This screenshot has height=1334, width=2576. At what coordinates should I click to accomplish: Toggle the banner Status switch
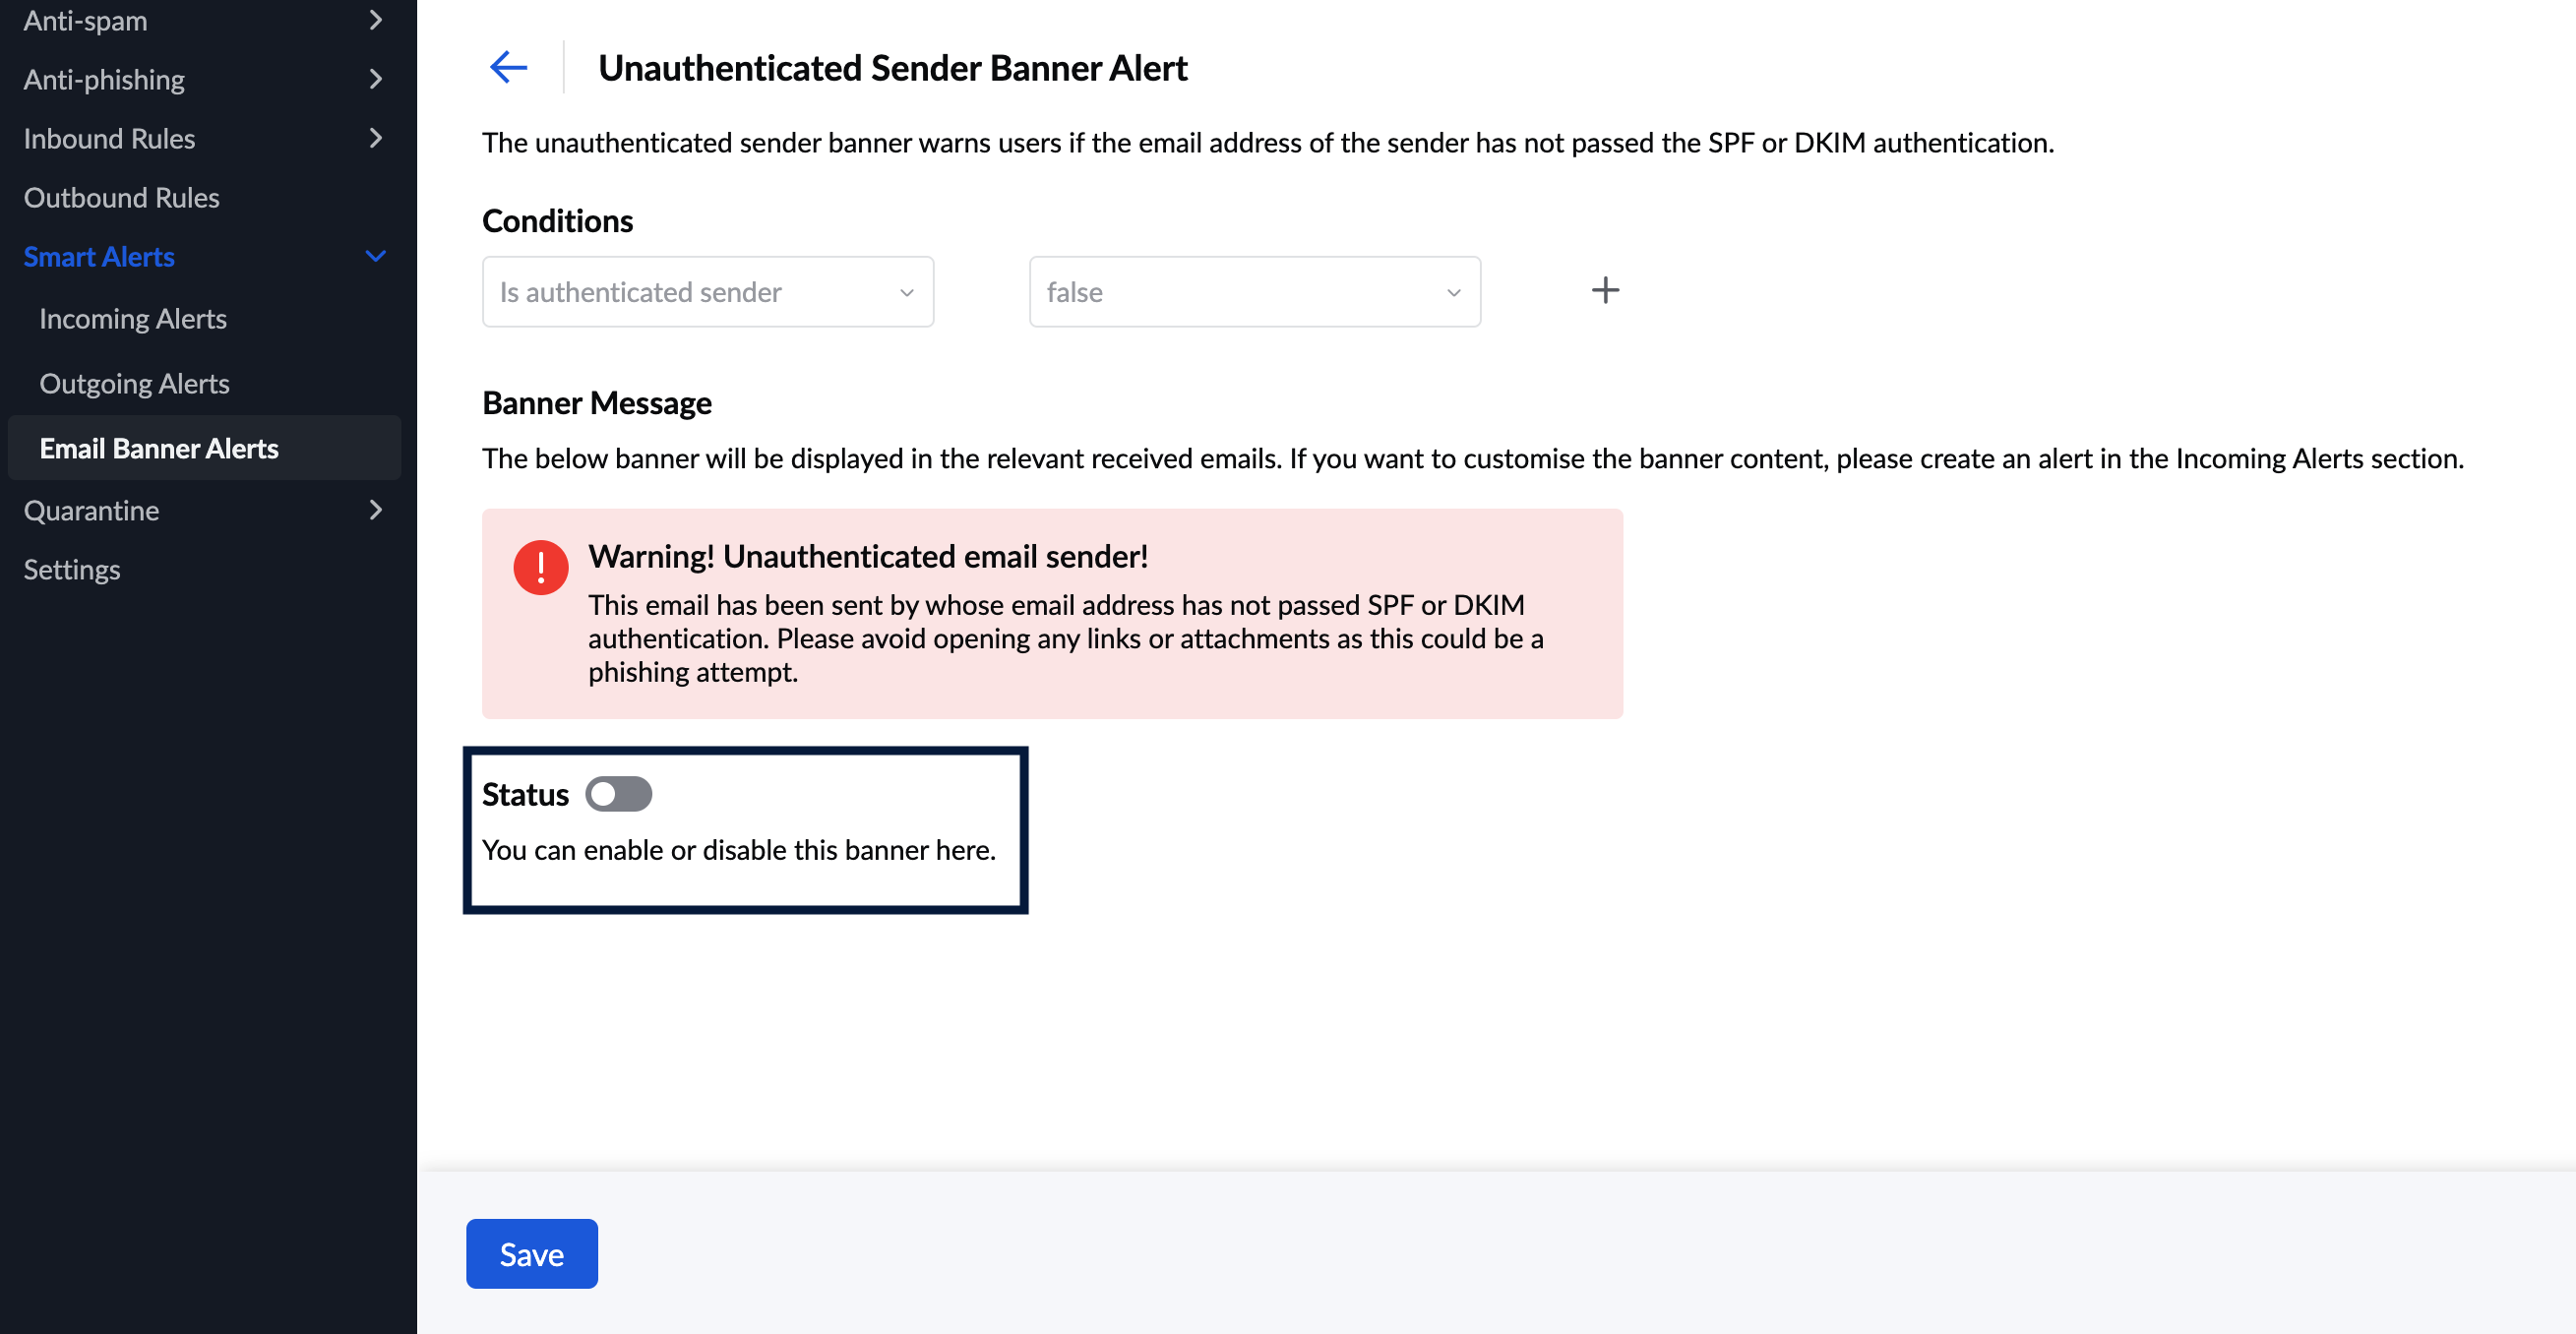pos(619,794)
